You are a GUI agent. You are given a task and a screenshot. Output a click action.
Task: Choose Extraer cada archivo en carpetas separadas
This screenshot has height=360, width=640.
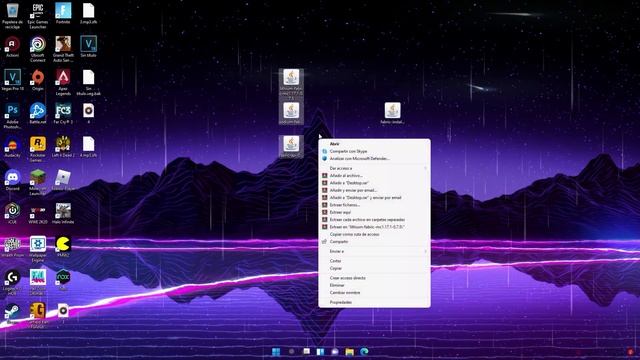[x=367, y=220]
